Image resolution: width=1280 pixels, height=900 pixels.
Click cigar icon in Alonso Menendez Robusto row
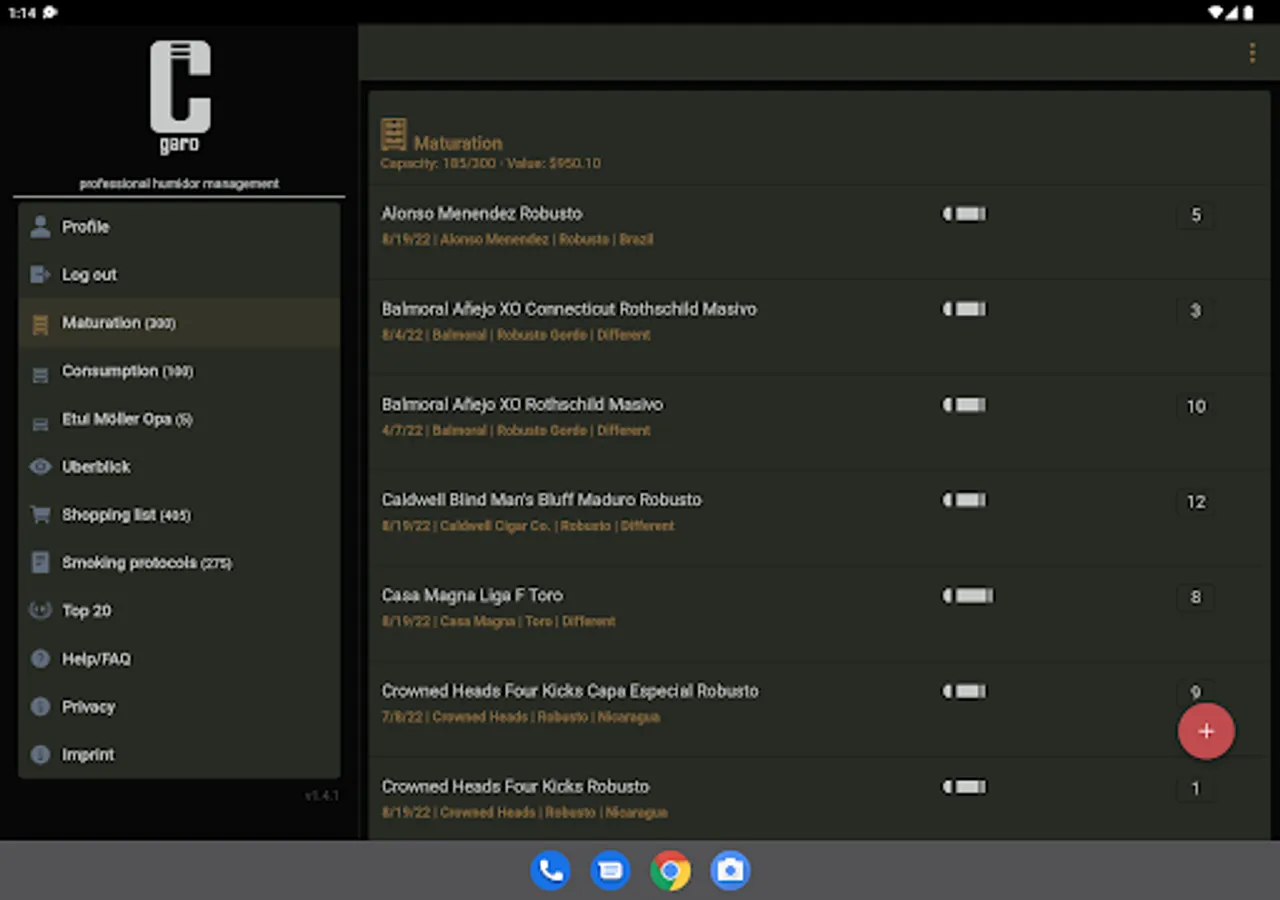pos(964,214)
